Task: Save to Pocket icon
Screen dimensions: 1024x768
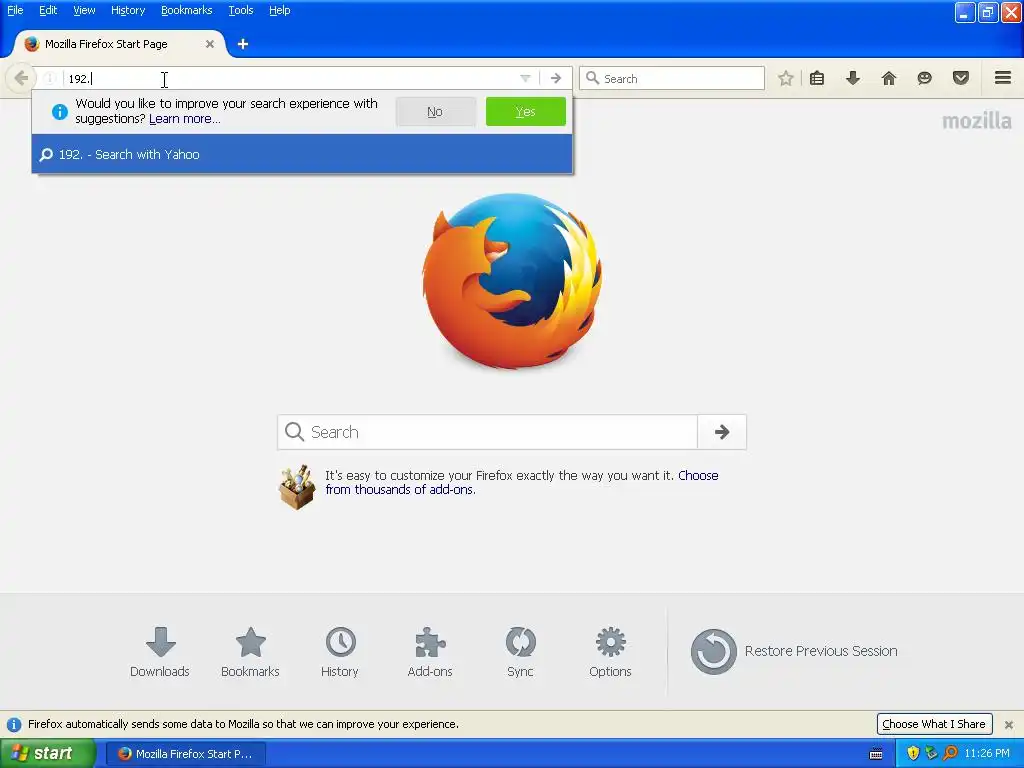Action: click(961, 78)
